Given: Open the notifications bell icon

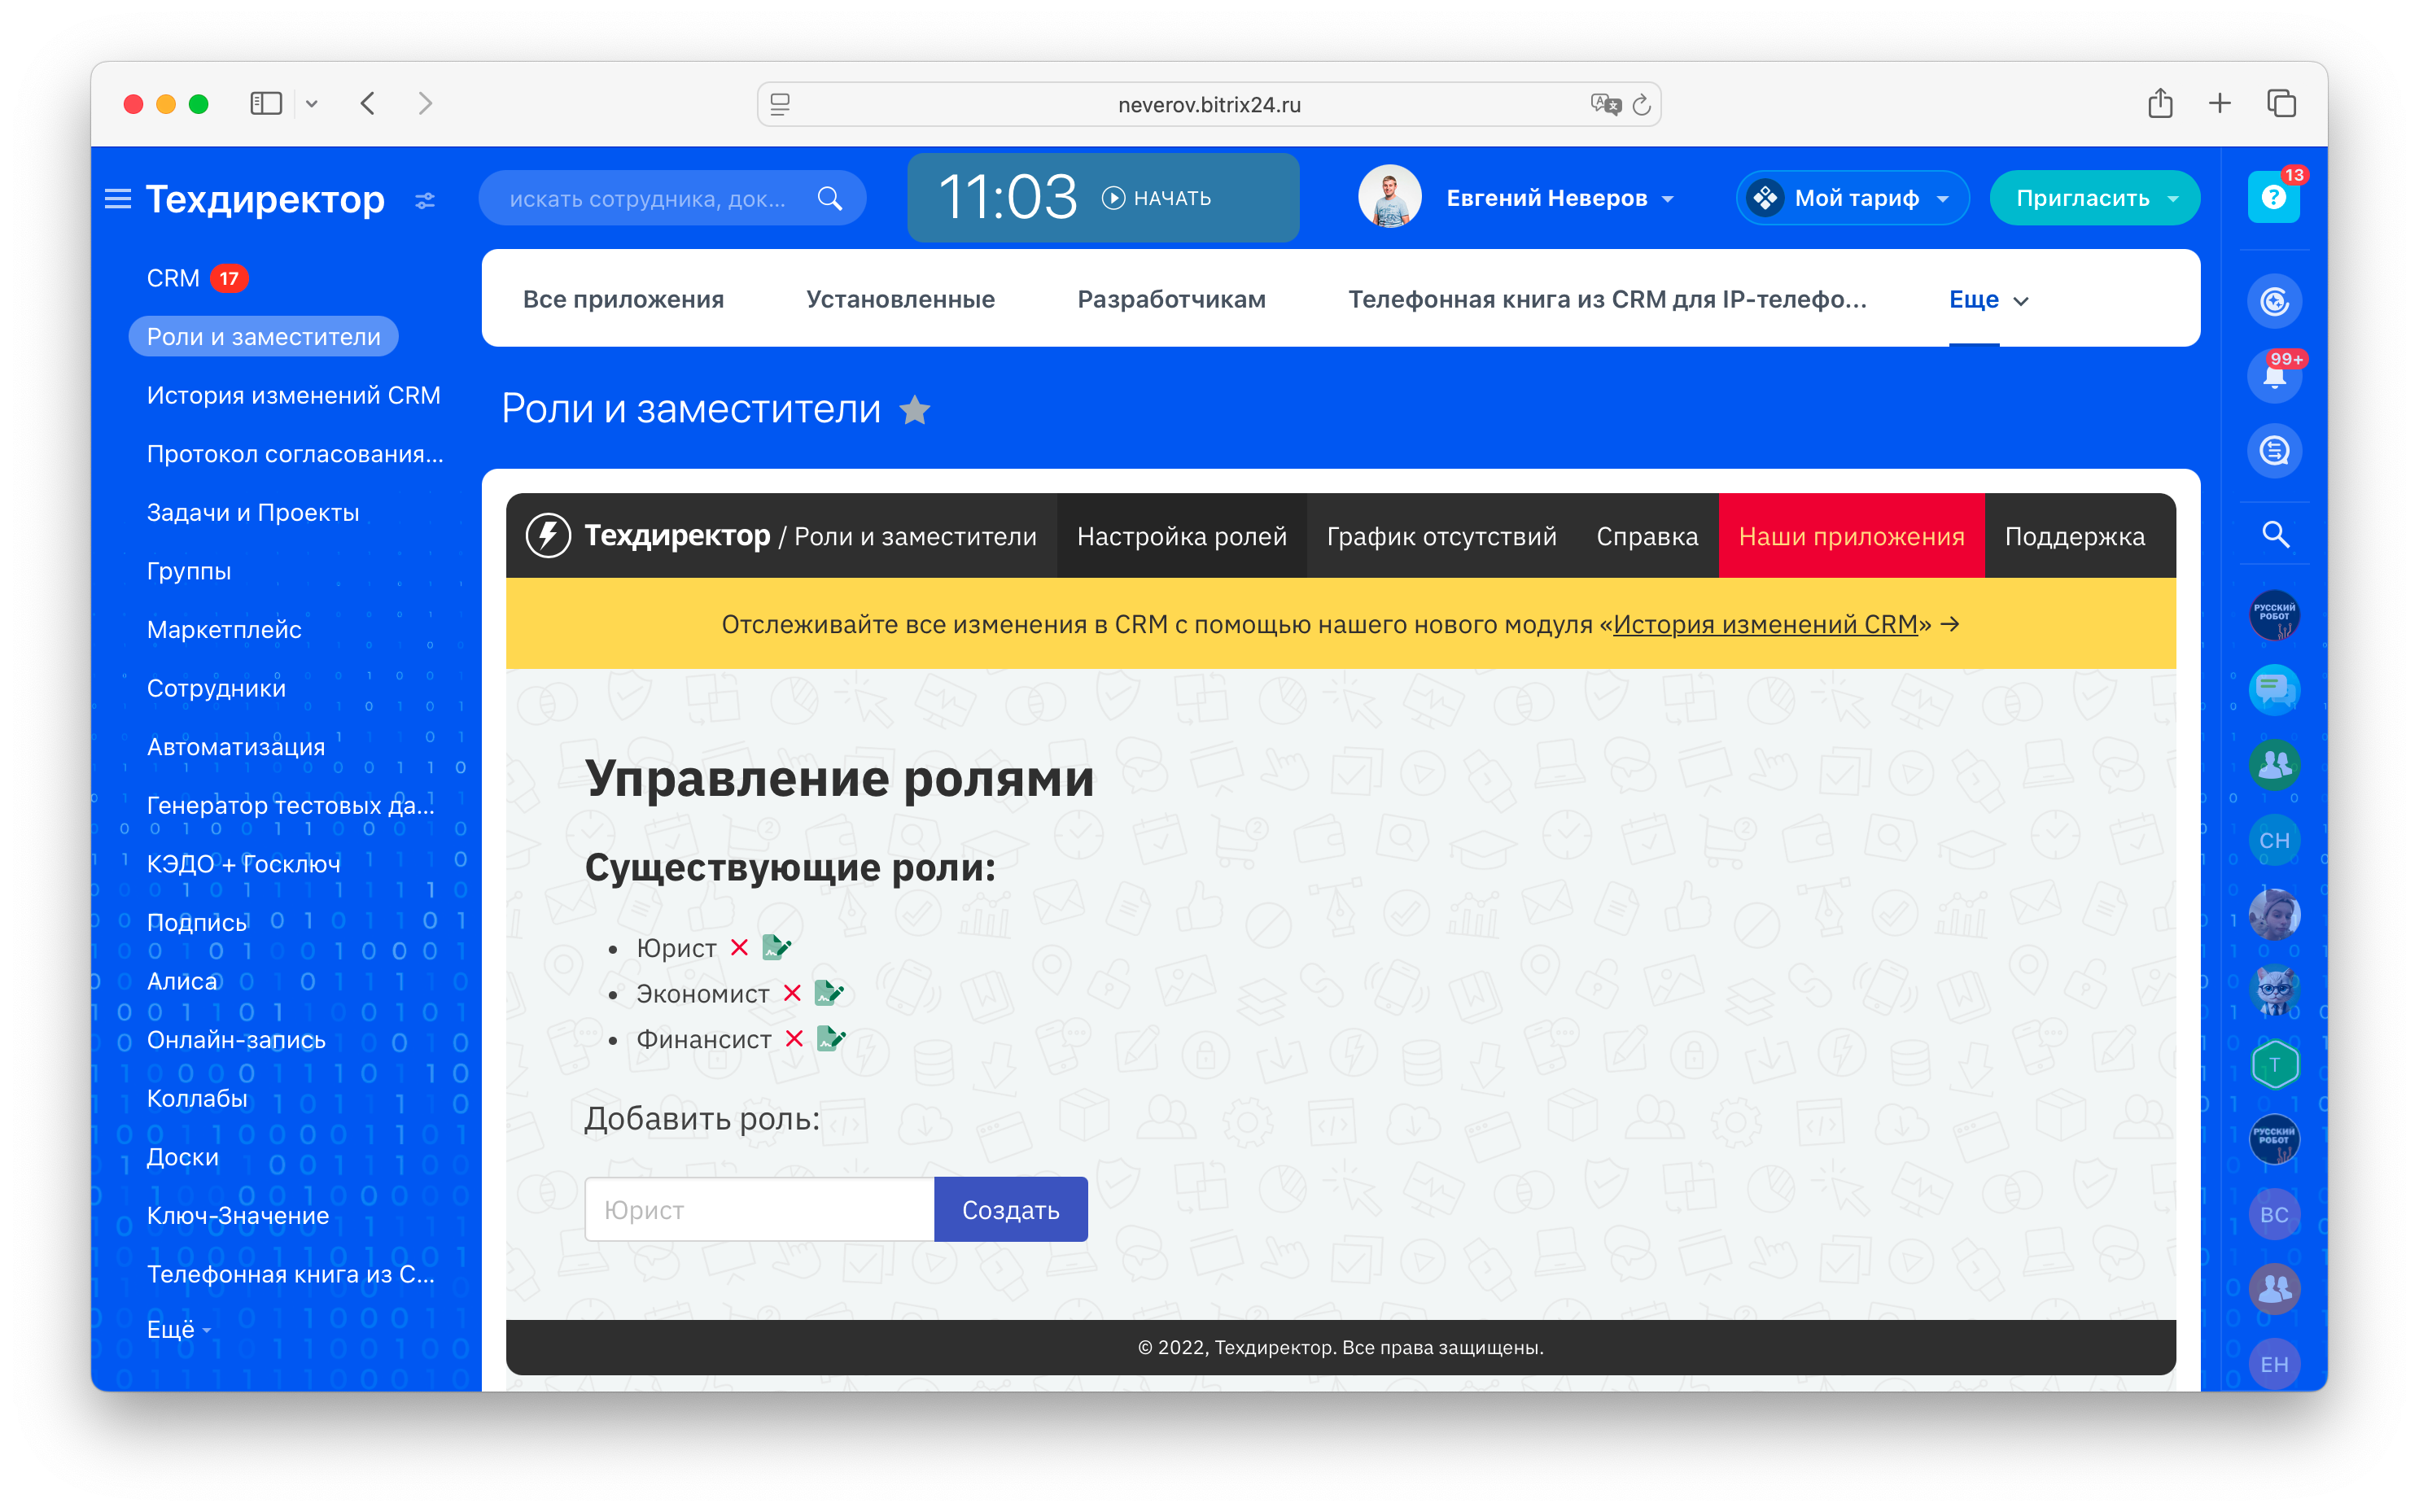Looking at the screenshot, I should [2274, 377].
